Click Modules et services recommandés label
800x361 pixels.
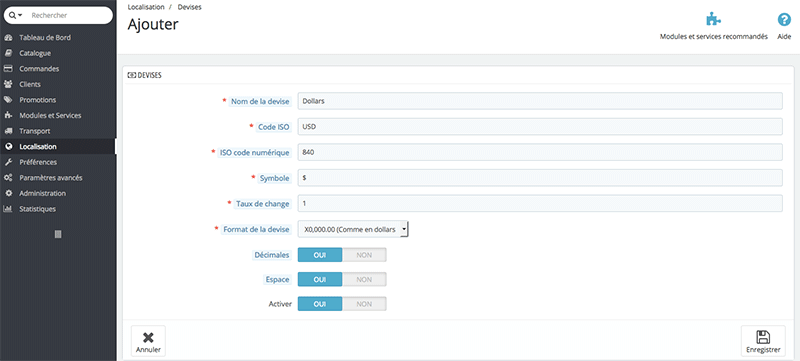tap(713, 37)
